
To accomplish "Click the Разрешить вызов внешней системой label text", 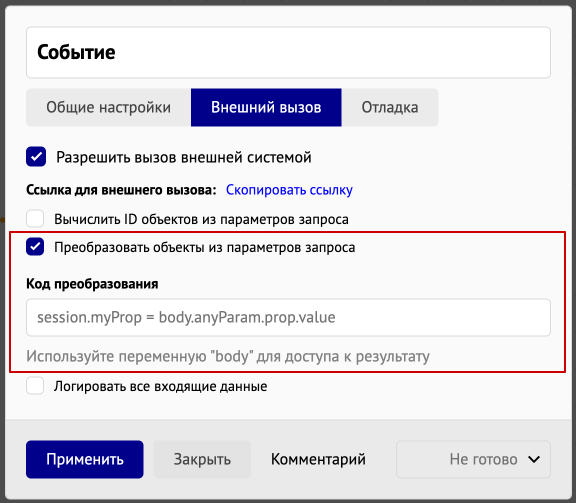I will point(184,157).
